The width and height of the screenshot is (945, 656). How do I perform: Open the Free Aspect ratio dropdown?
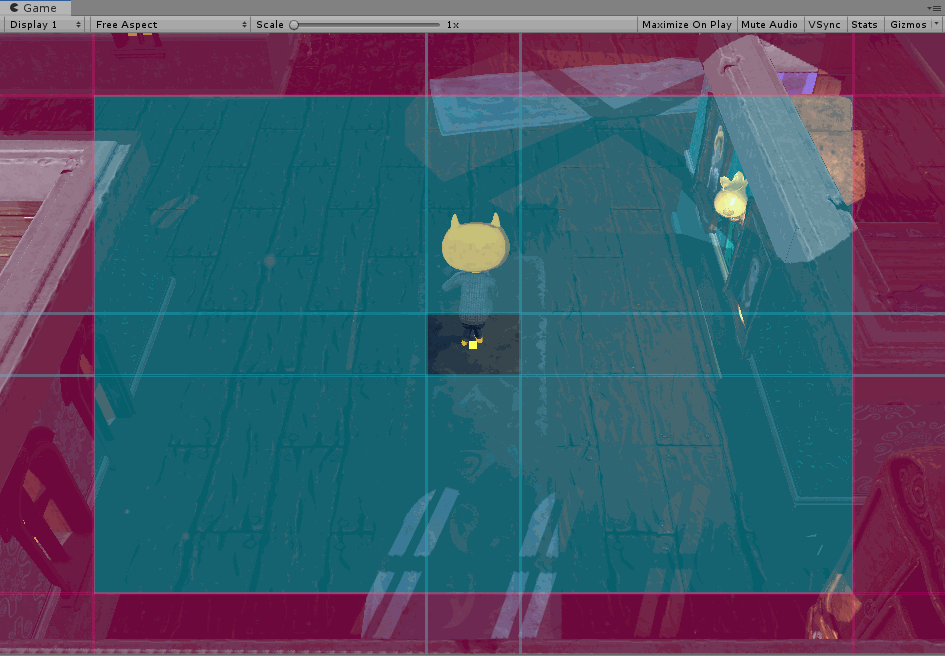pyautogui.click(x=171, y=25)
